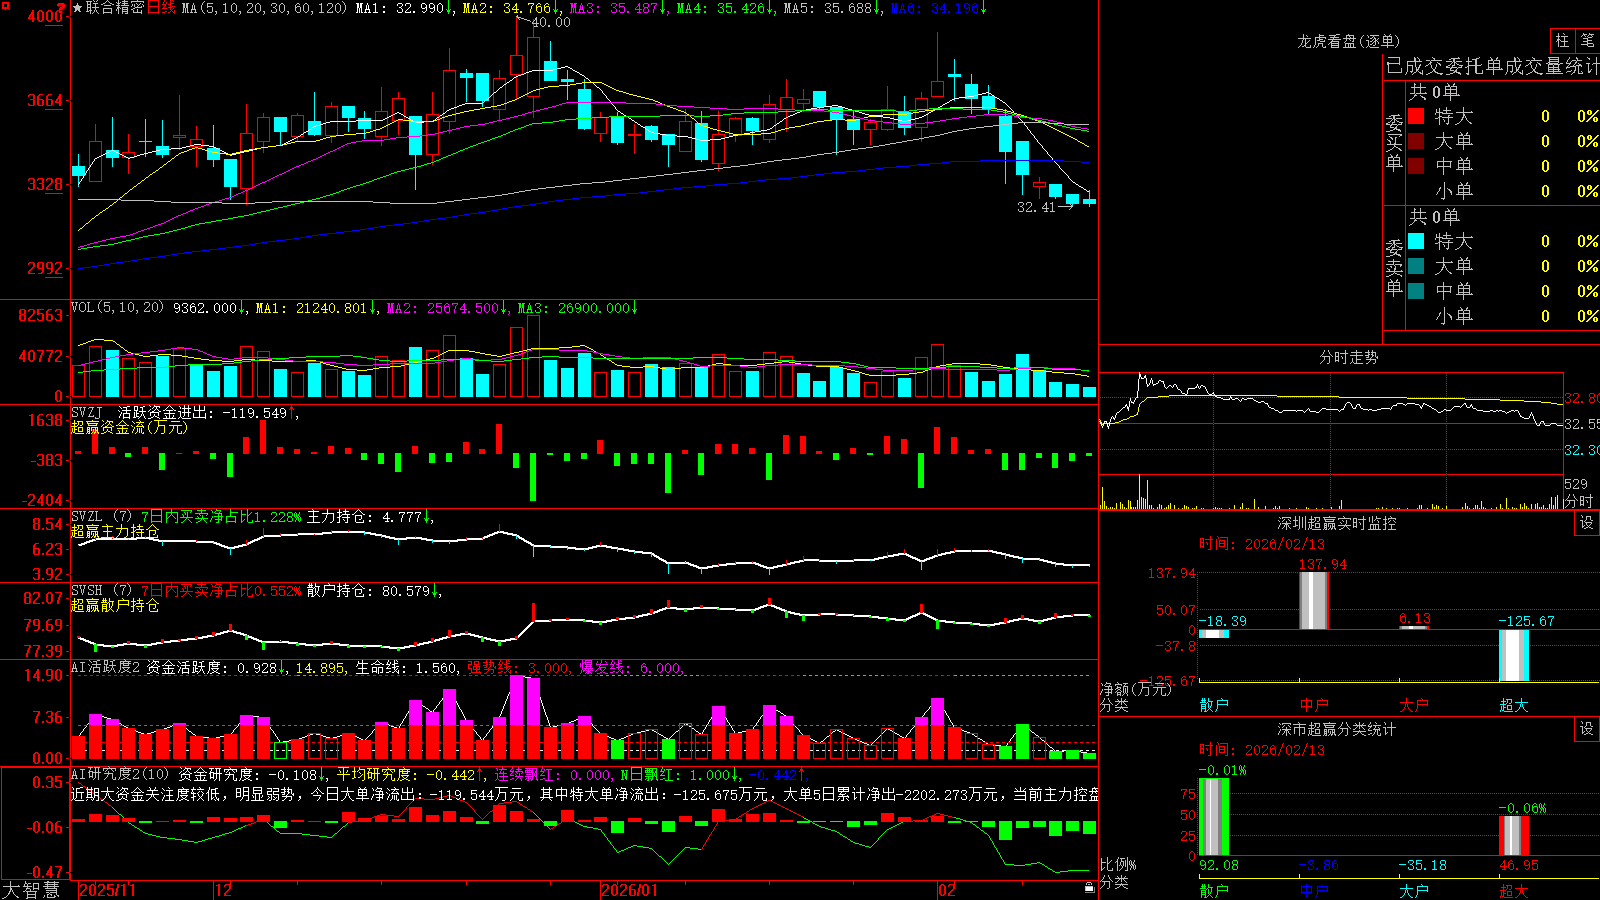Click the 已成交委托单成交量统计 header
Viewport: 1600px width, 900px height.
coord(1492,66)
